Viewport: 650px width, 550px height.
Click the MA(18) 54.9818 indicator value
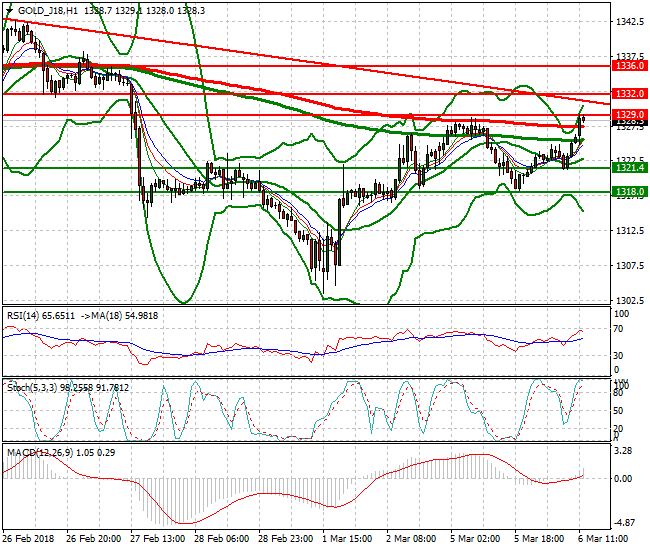124,316
